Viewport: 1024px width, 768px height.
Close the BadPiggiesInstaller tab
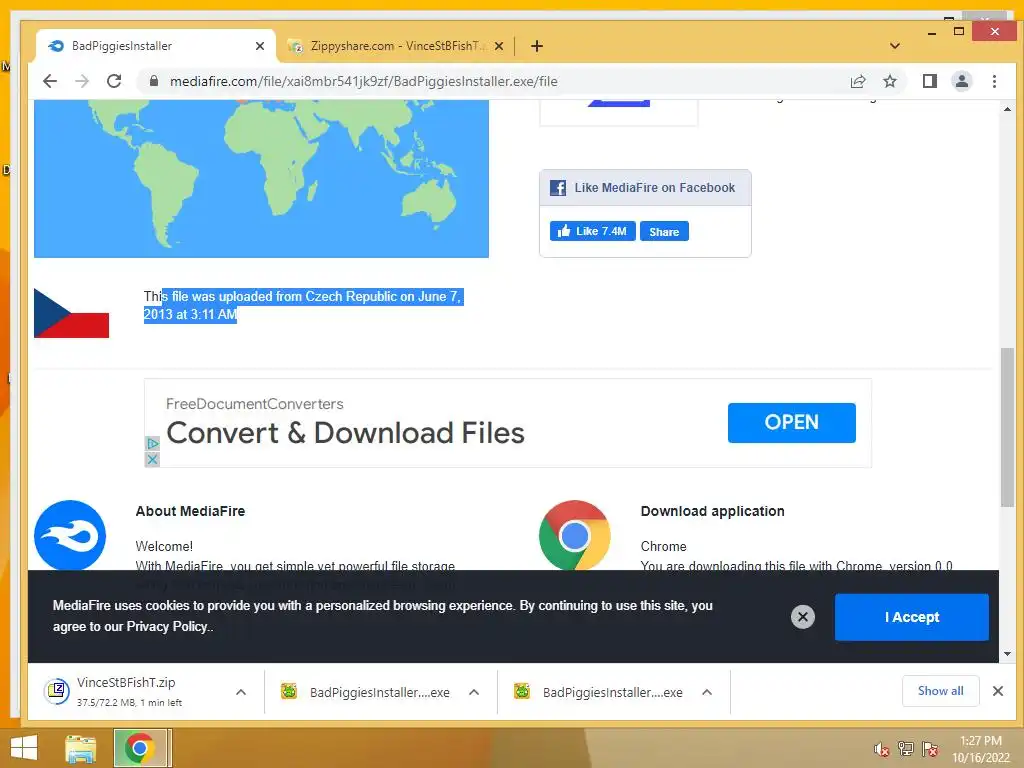(x=260, y=46)
